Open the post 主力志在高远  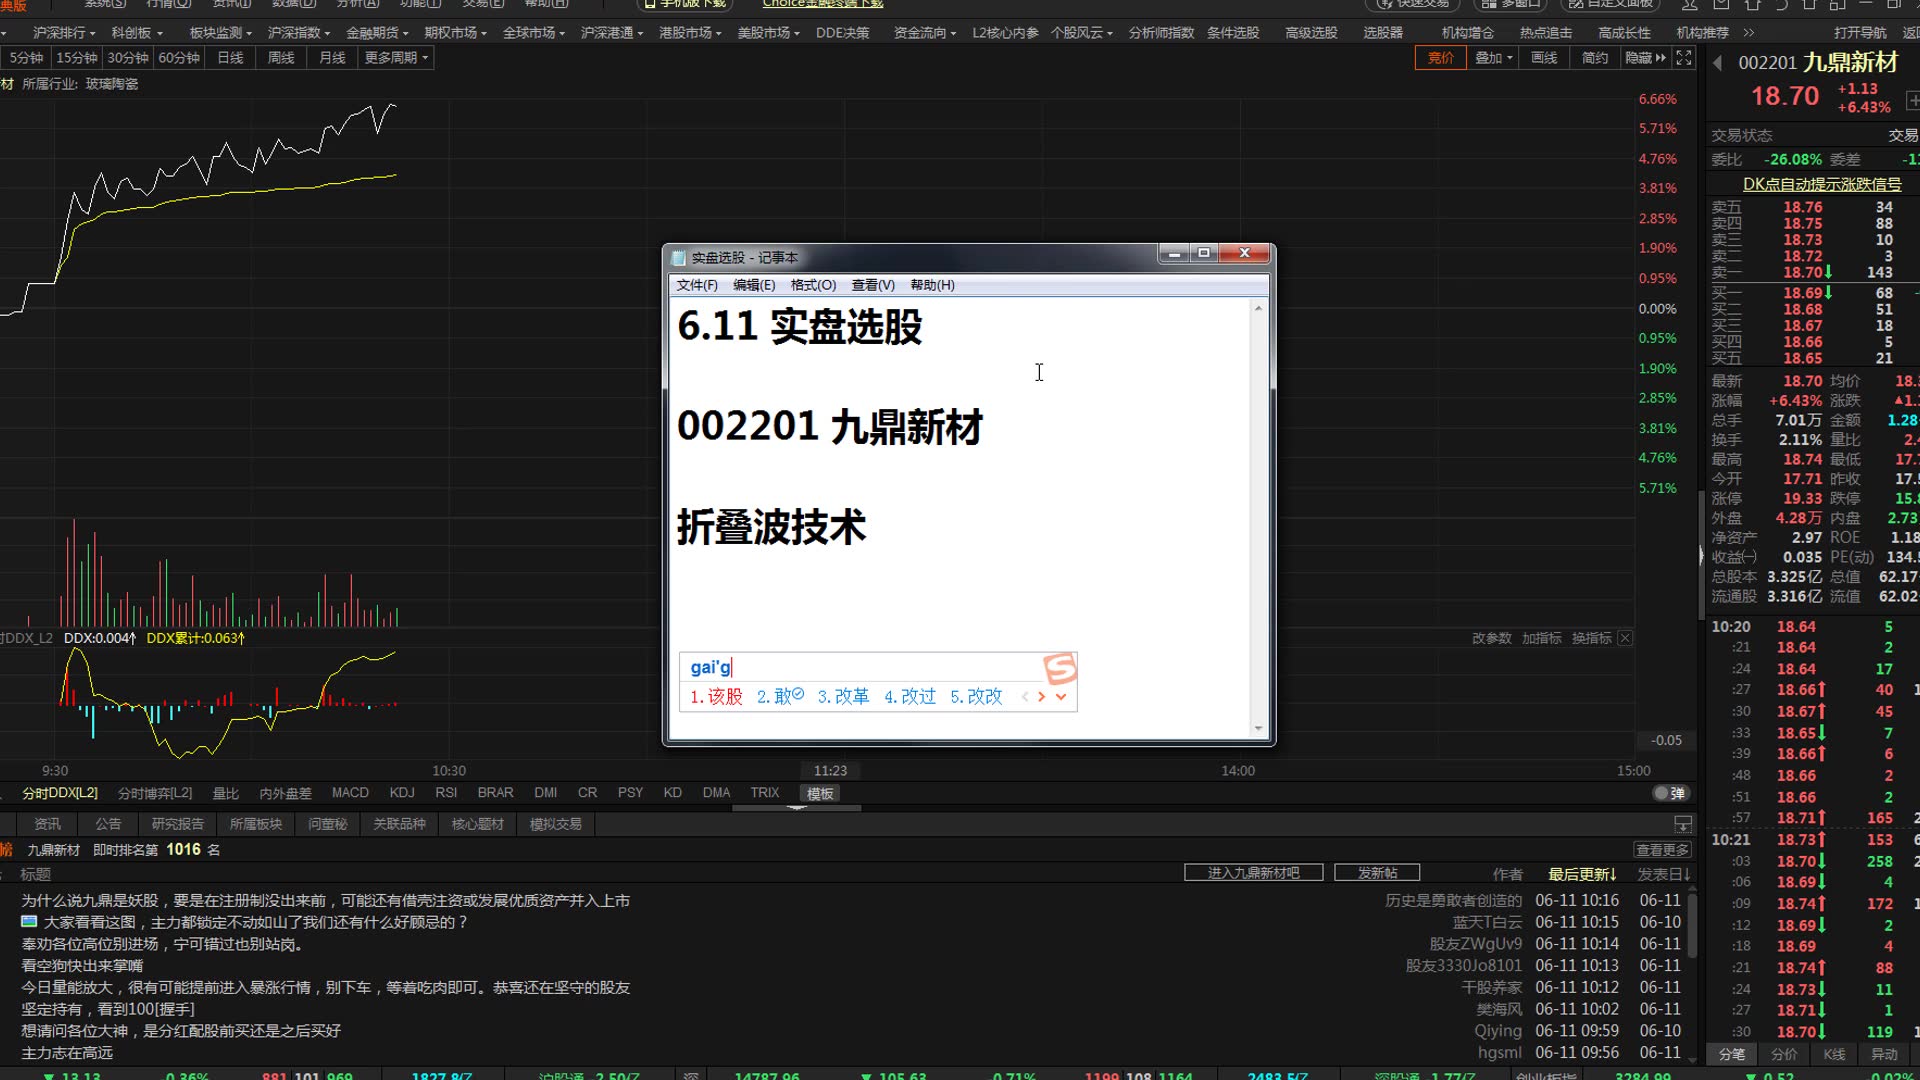pyautogui.click(x=67, y=1053)
